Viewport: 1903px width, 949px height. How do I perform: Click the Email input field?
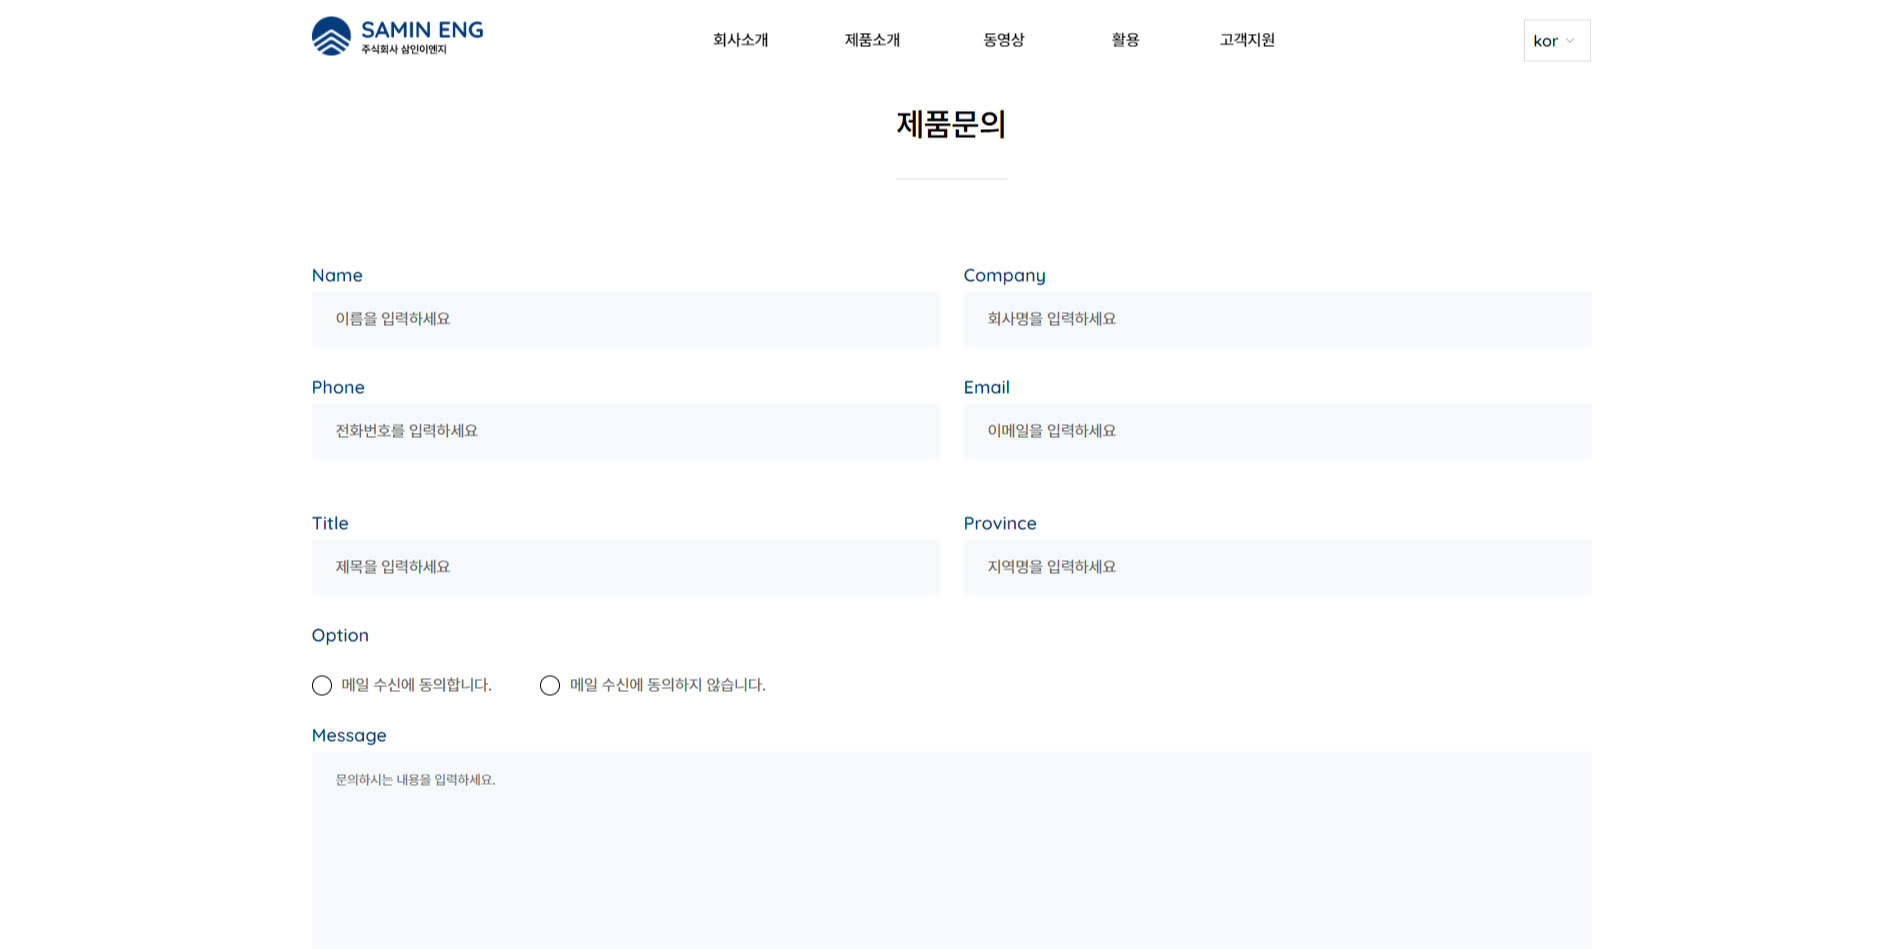coord(1277,432)
